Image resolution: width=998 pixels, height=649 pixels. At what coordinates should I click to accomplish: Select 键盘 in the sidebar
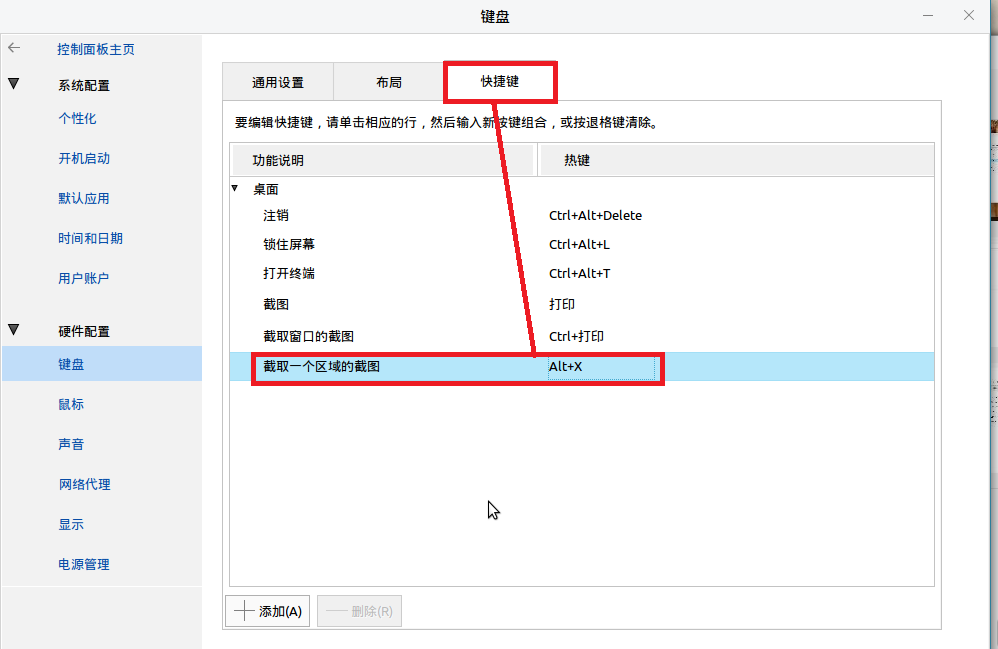click(102, 364)
